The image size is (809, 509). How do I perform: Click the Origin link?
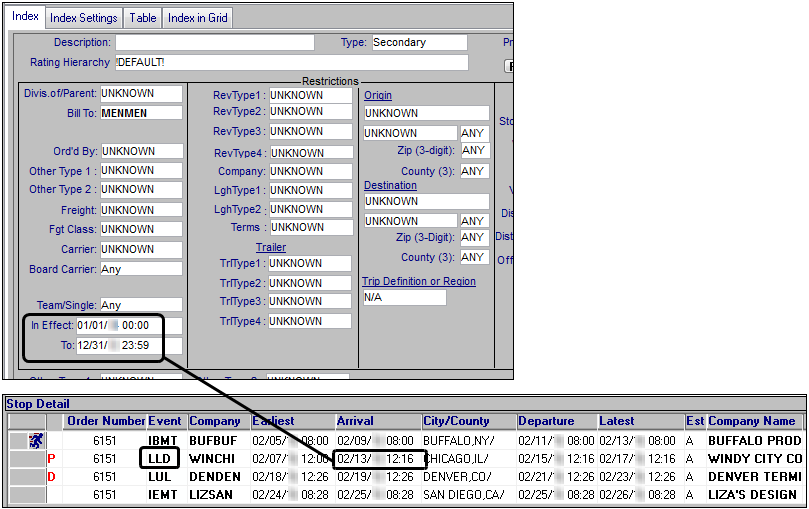pyautogui.click(x=378, y=95)
